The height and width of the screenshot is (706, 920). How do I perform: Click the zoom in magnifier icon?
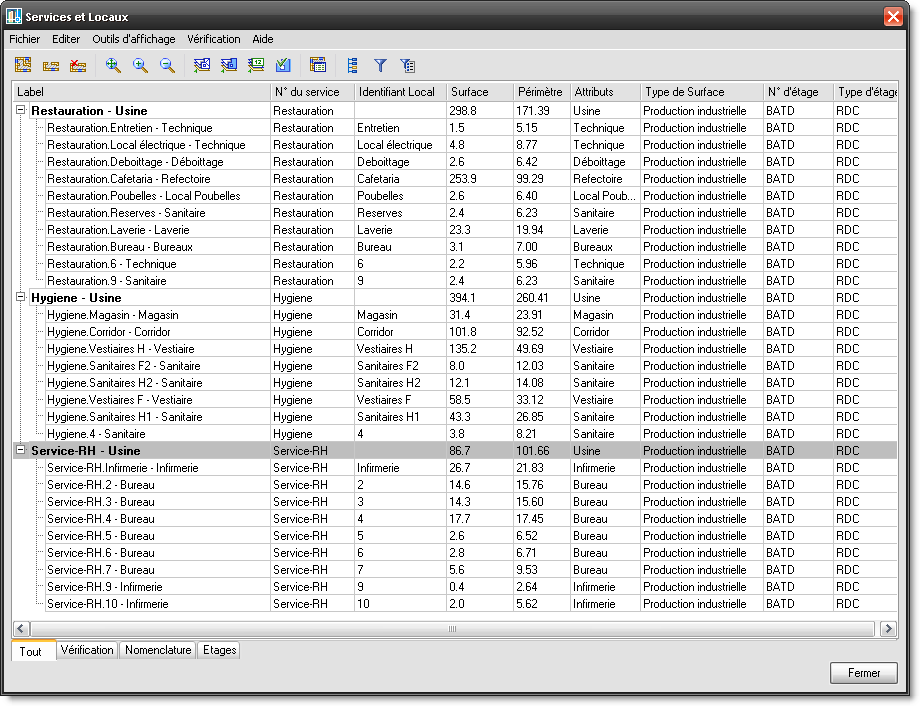click(x=140, y=65)
